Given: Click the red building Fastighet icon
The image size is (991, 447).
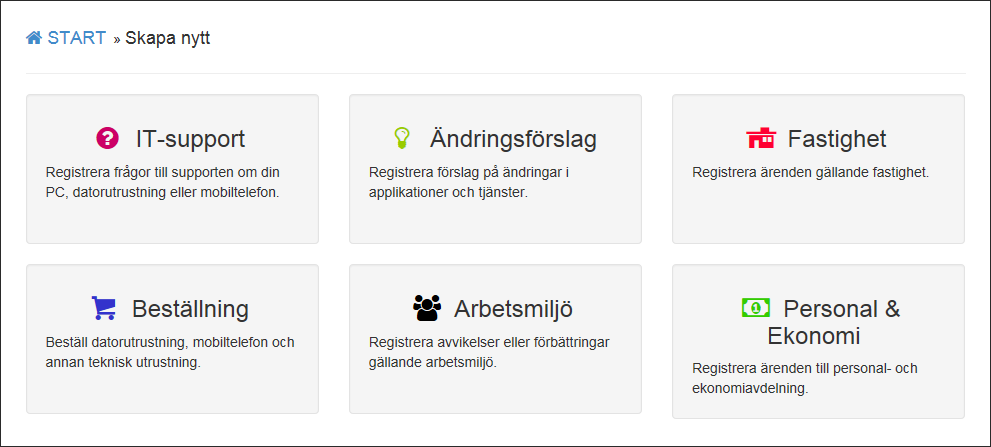Looking at the screenshot, I should (761, 138).
